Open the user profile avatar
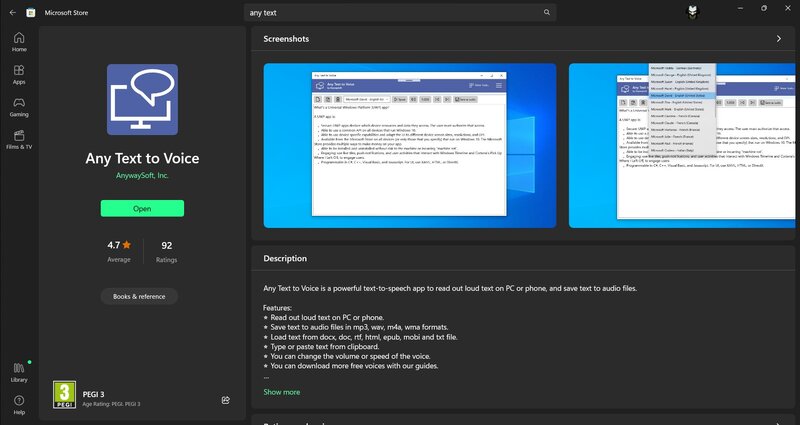800x425 pixels. [x=692, y=12]
